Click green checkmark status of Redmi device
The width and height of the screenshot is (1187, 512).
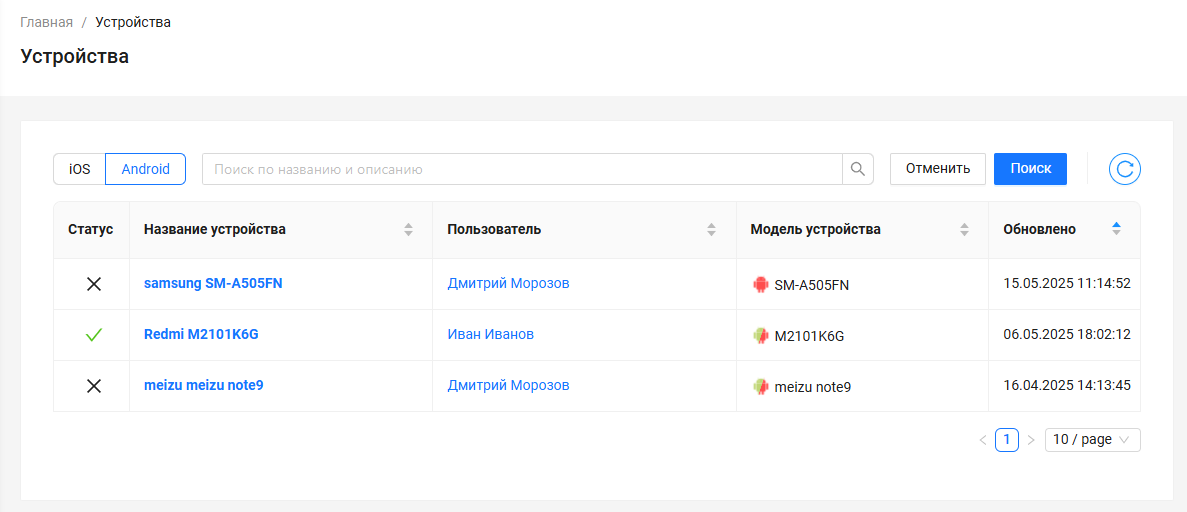pos(94,335)
